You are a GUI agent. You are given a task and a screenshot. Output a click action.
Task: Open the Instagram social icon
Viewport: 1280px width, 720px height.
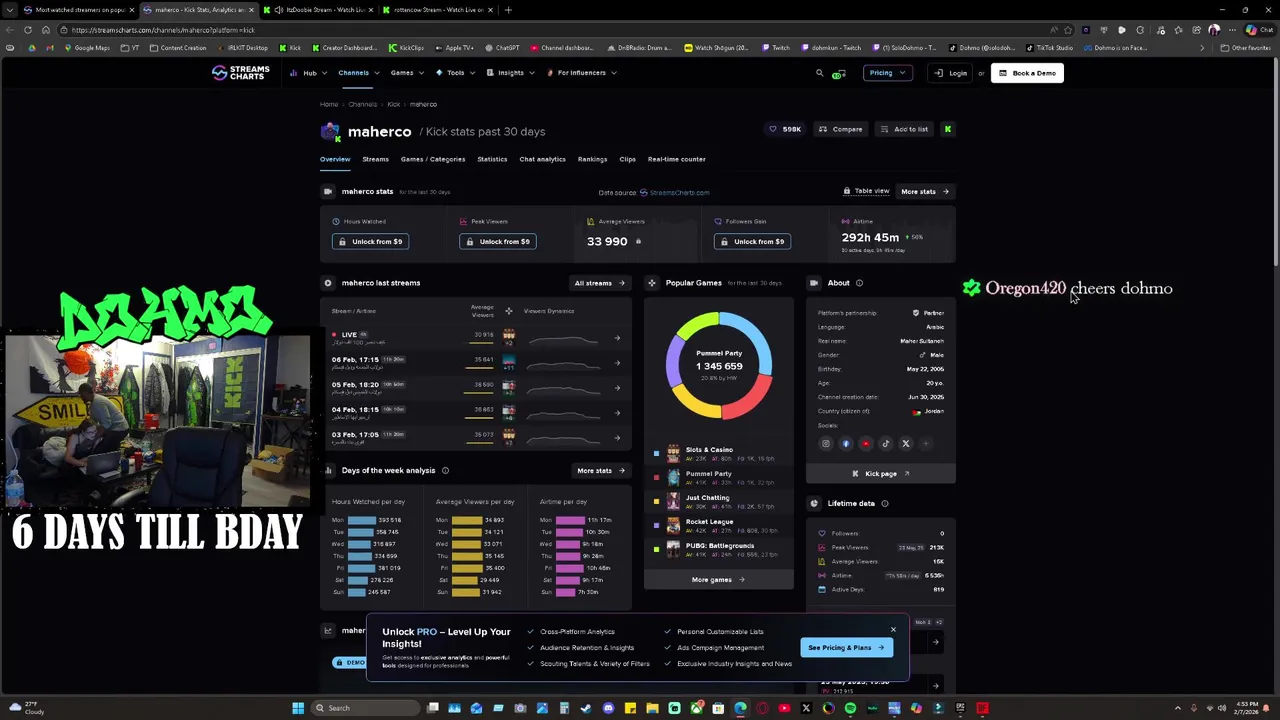point(826,444)
